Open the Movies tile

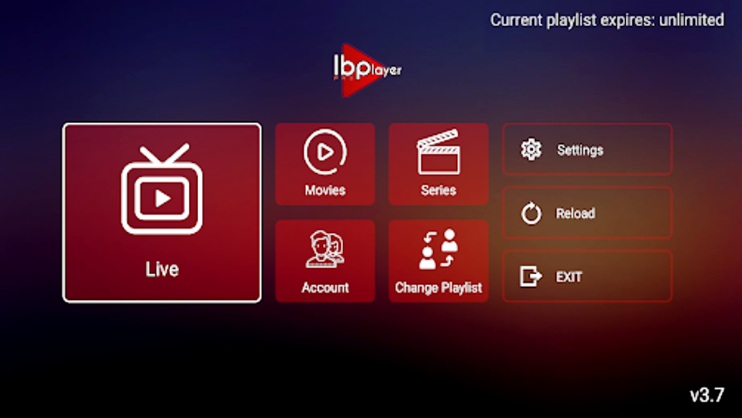(x=325, y=164)
